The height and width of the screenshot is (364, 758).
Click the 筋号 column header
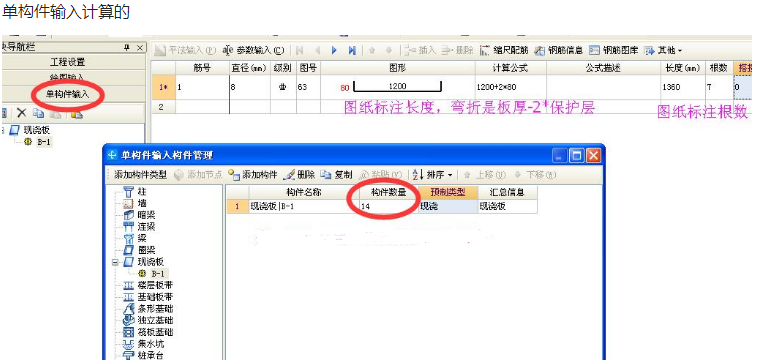202,68
